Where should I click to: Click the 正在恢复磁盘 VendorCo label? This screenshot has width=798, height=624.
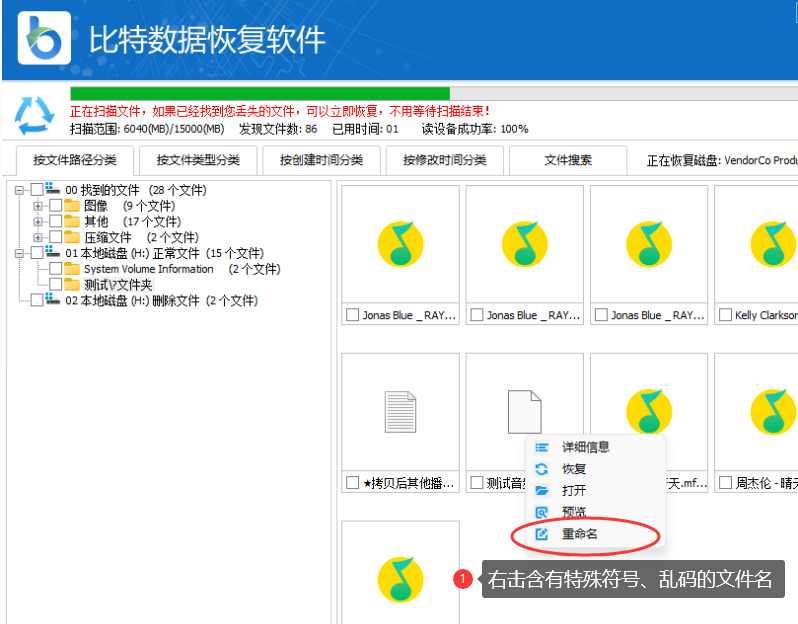click(722, 161)
